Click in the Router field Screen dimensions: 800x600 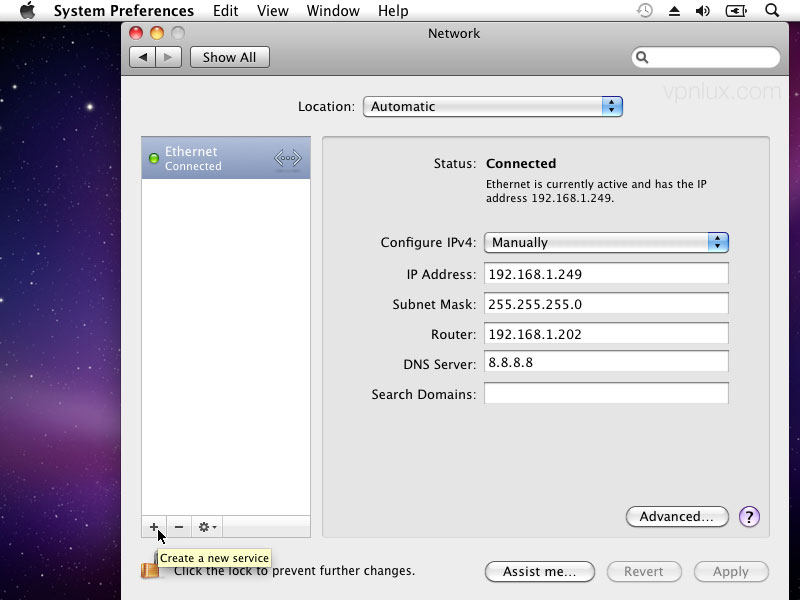coord(606,334)
